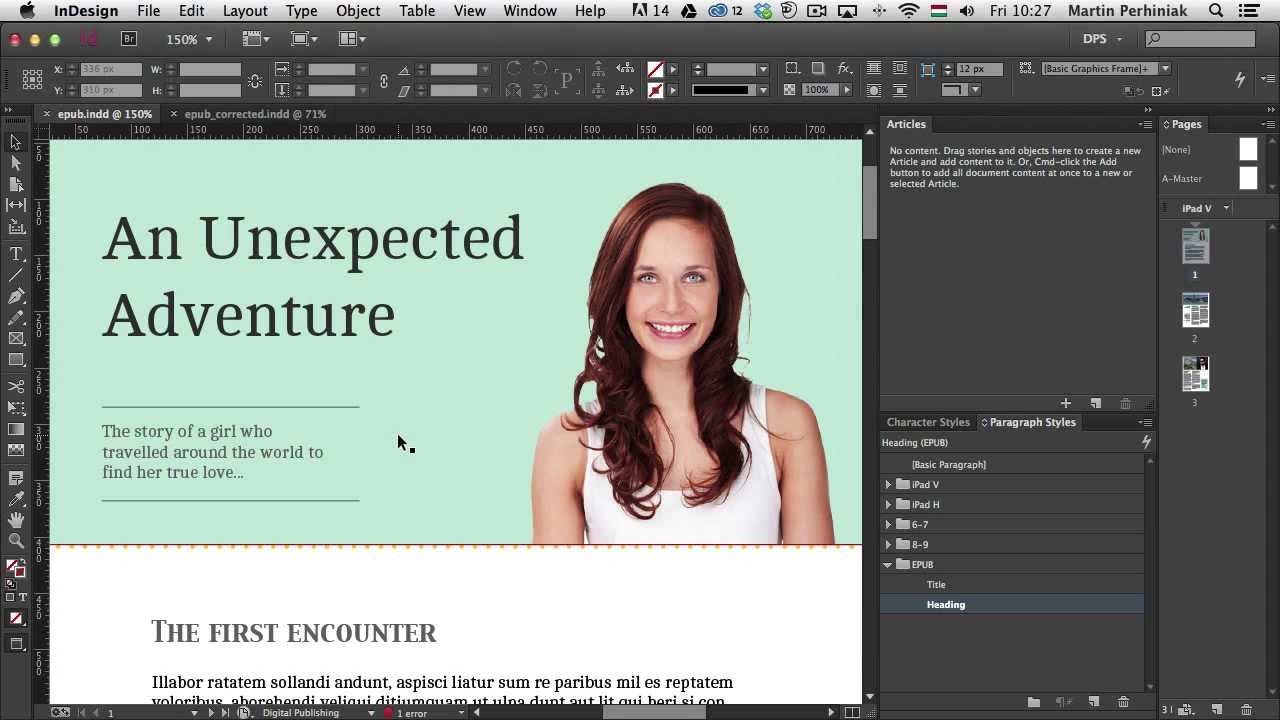The image size is (1280, 720).
Task: Toggle formatting affects text button
Action: (23, 597)
